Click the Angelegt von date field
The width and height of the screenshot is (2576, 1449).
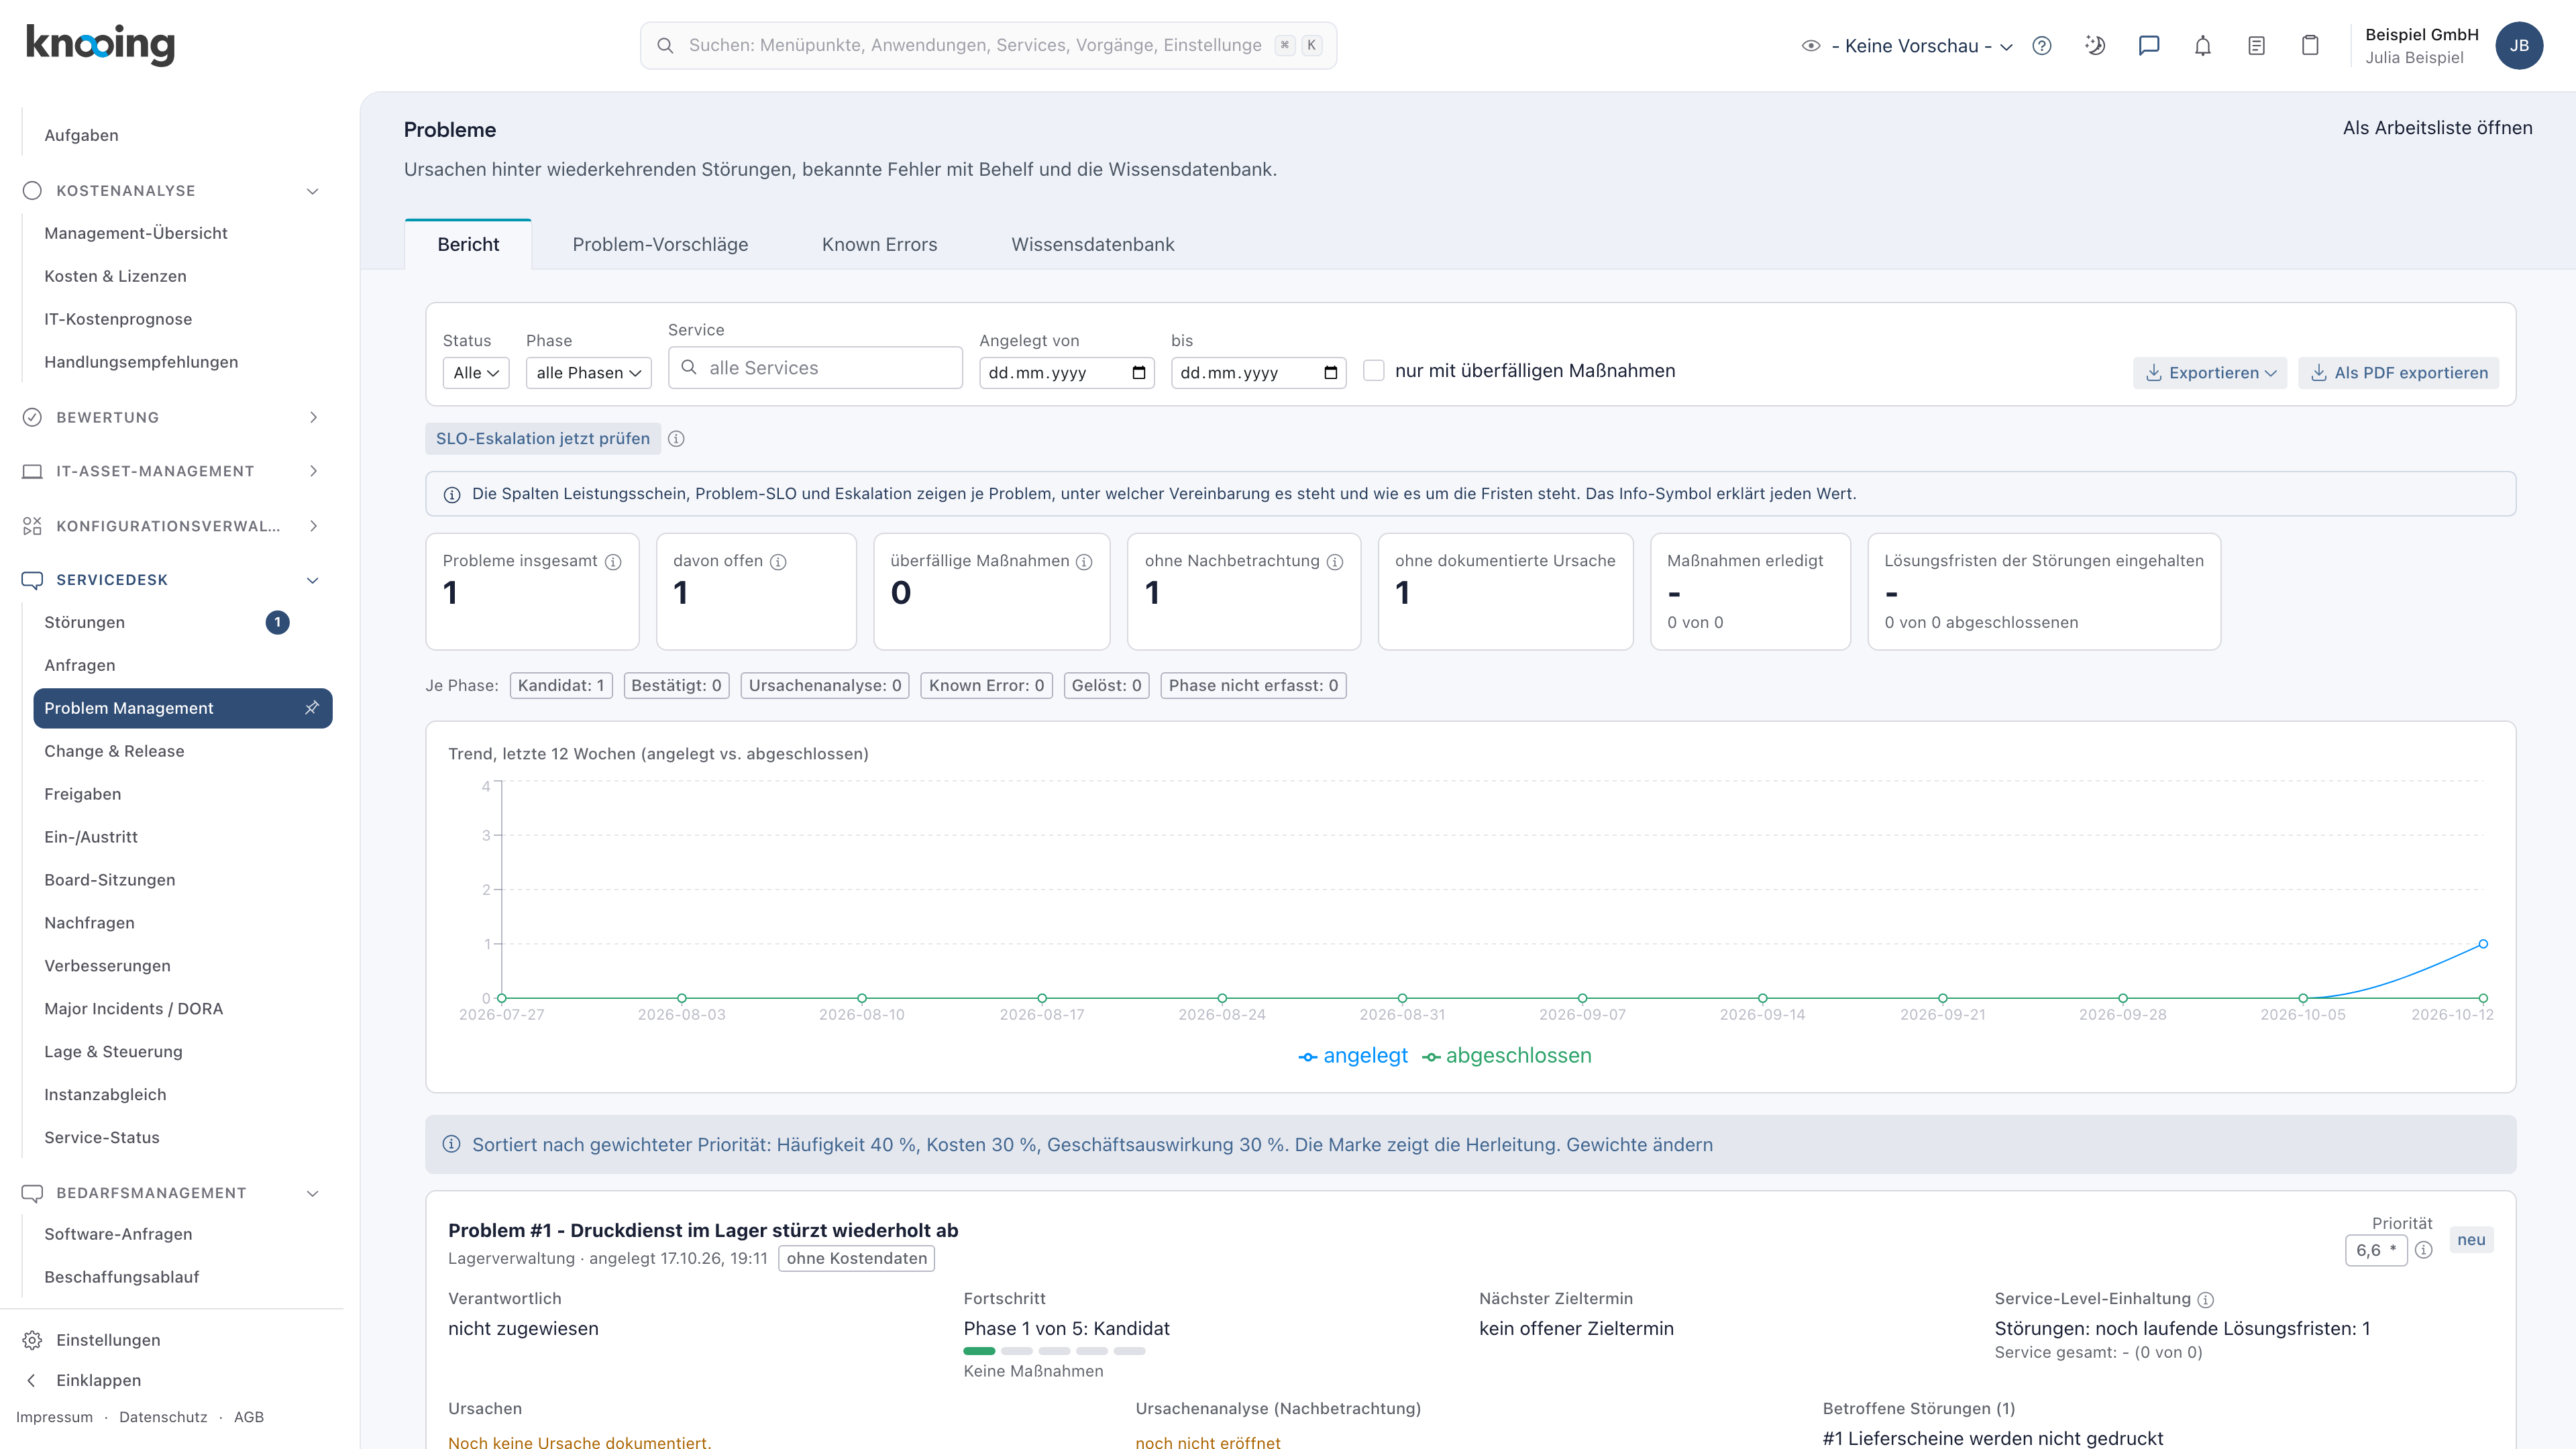pos(1067,373)
